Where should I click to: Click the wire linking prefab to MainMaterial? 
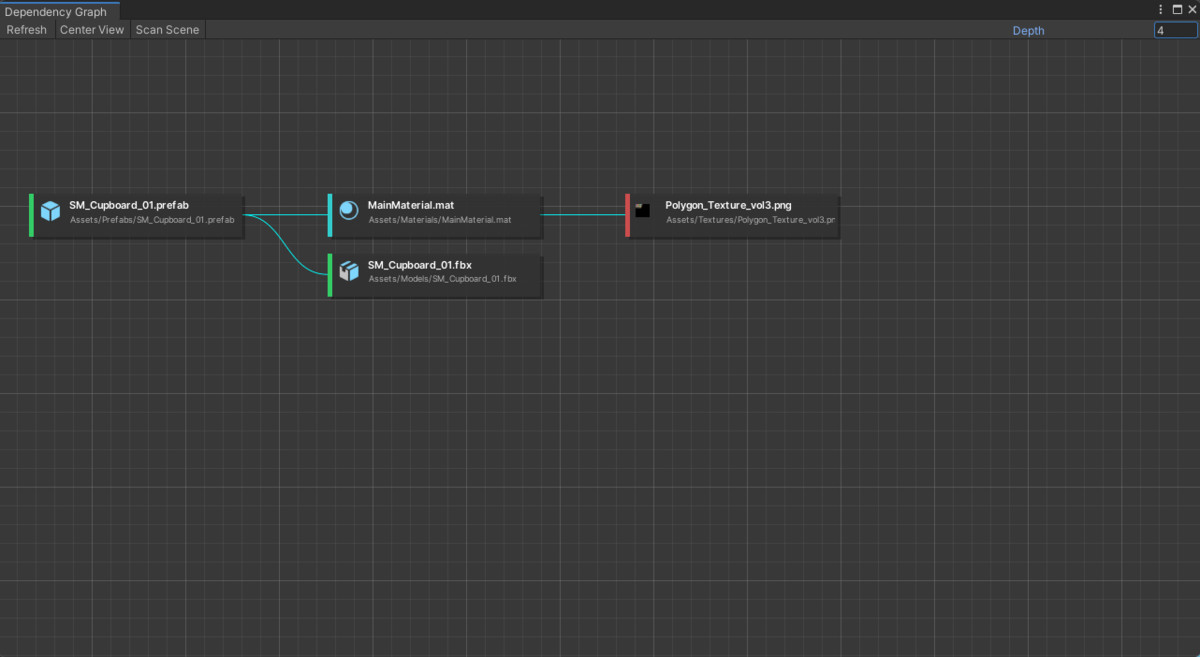[x=287, y=215]
